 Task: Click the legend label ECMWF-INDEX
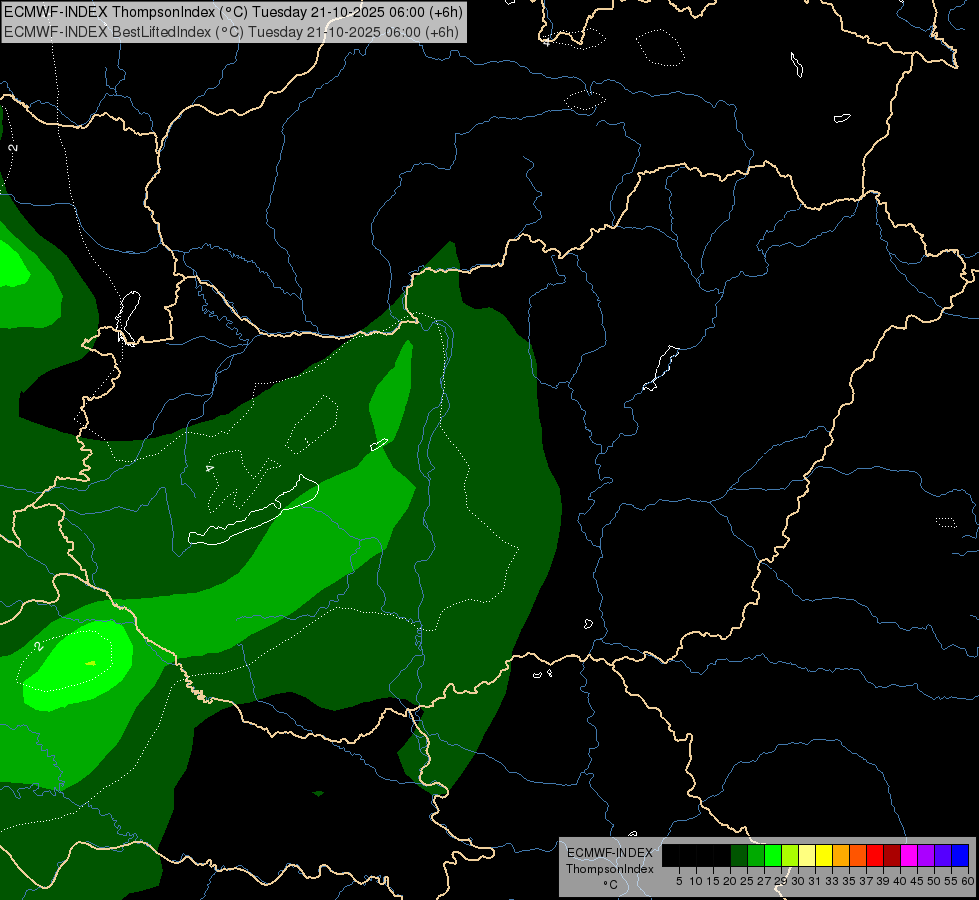610,853
